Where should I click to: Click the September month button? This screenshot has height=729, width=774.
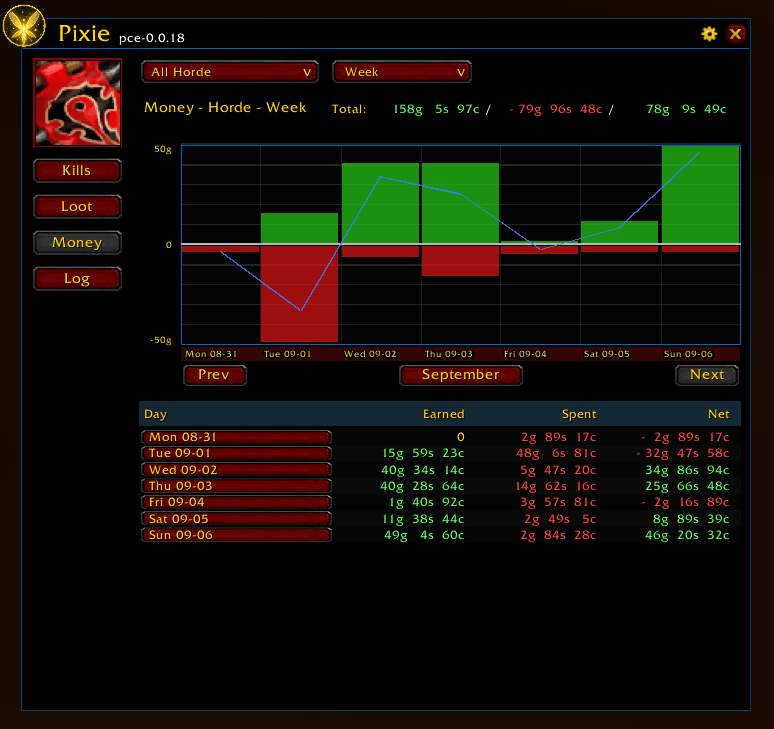461,375
